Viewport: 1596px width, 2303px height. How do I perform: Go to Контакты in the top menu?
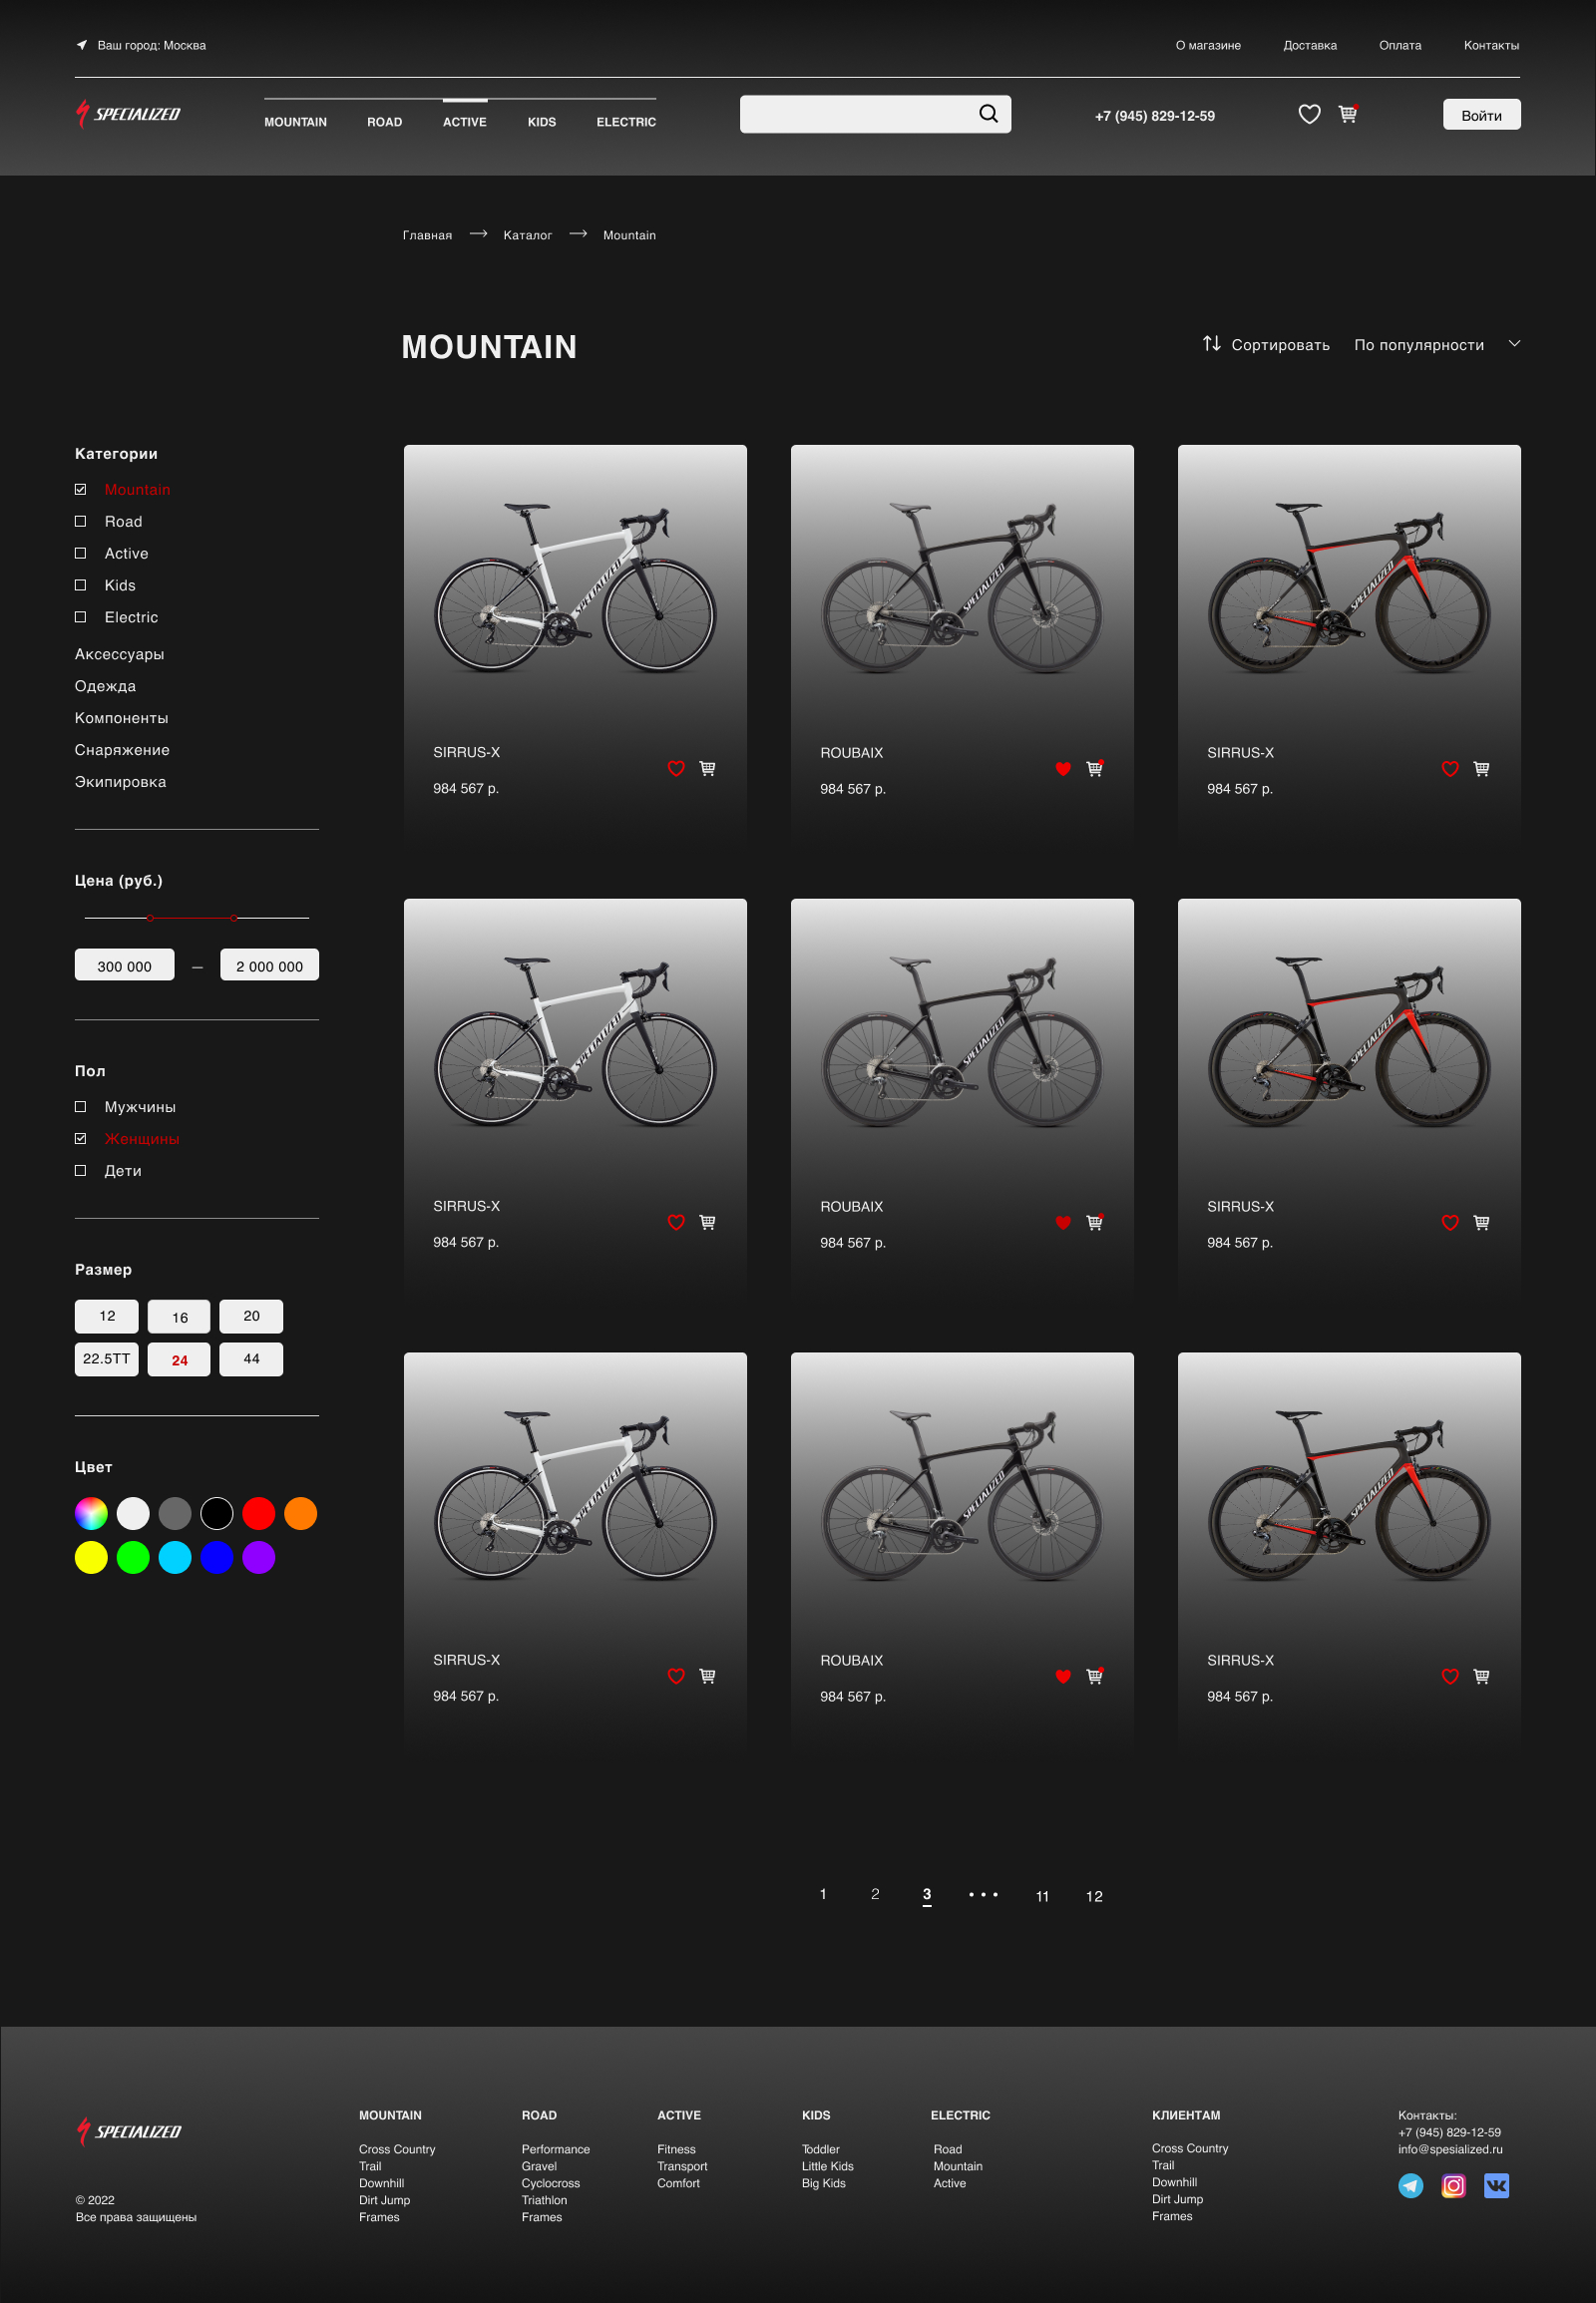1491,45
